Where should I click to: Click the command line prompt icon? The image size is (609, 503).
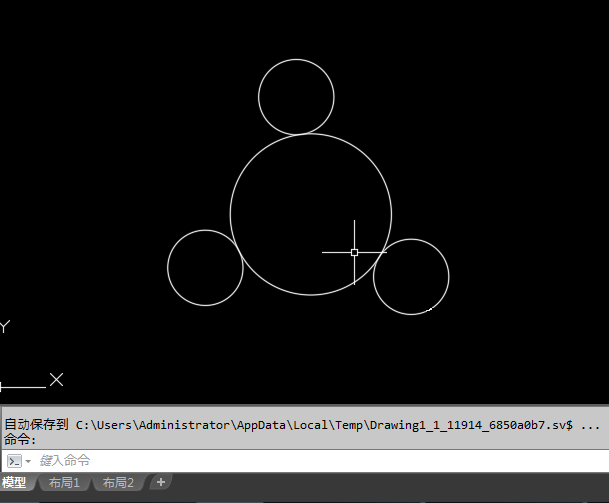14,461
